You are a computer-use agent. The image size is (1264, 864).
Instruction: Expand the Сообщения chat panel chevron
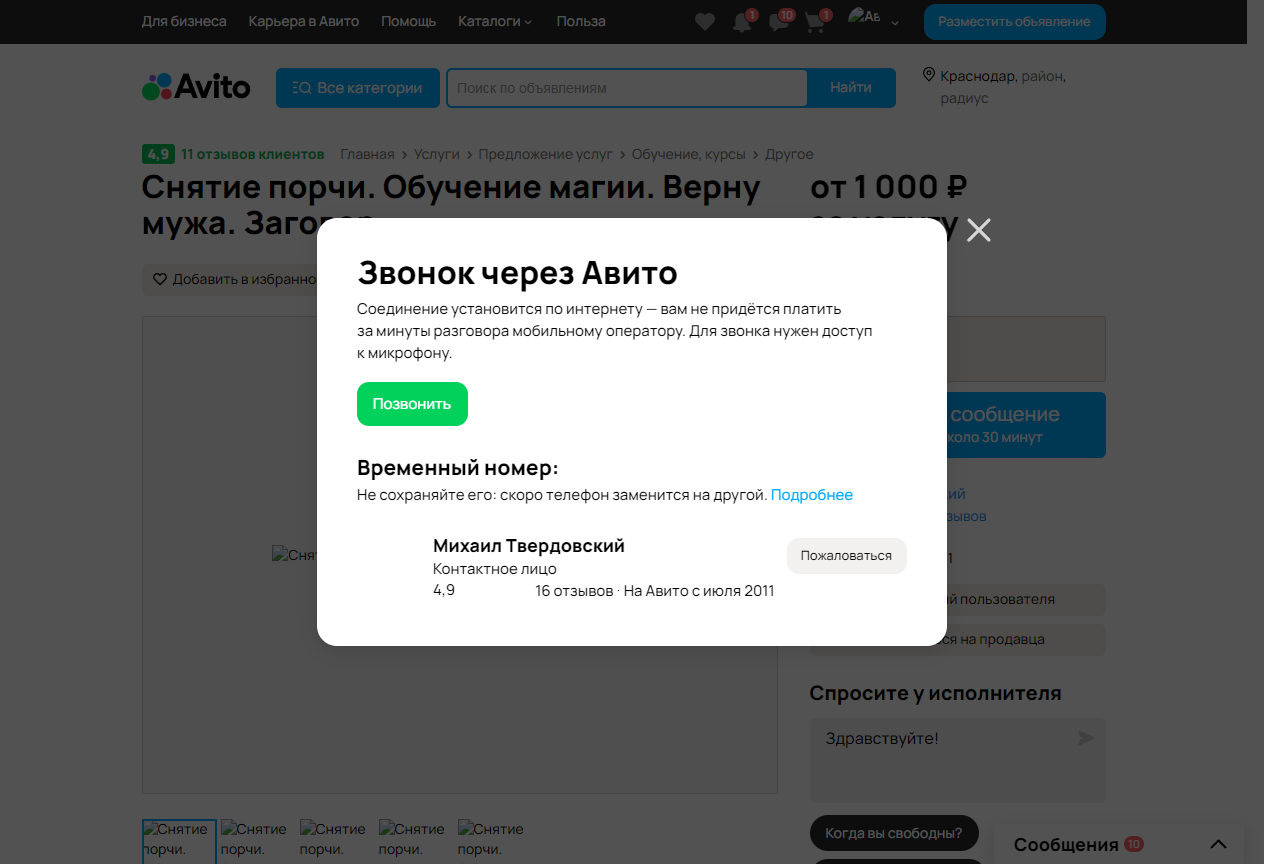click(x=1218, y=844)
